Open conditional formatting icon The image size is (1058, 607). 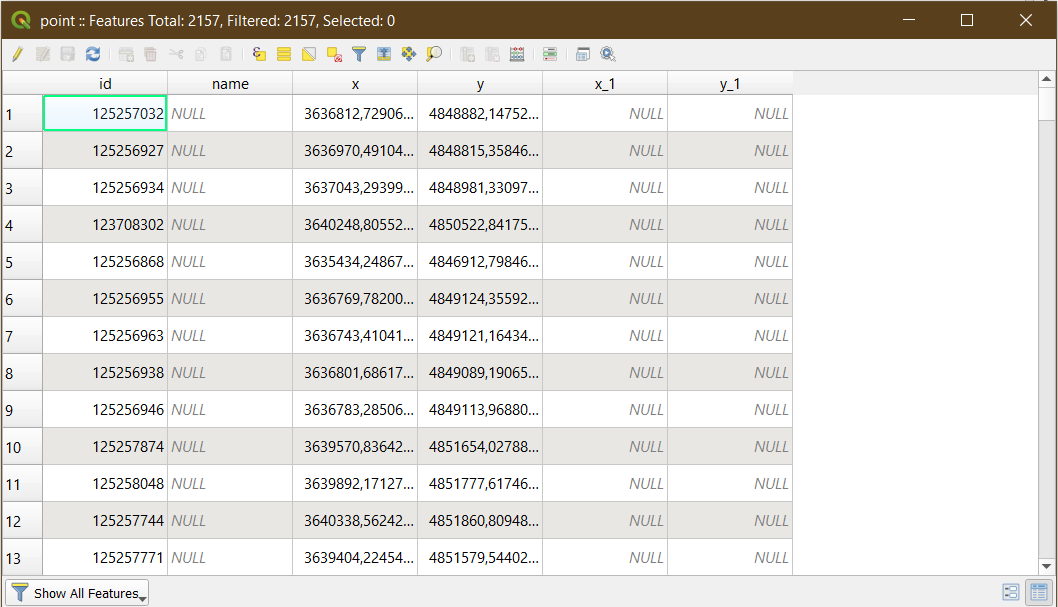click(x=550, y=54)
